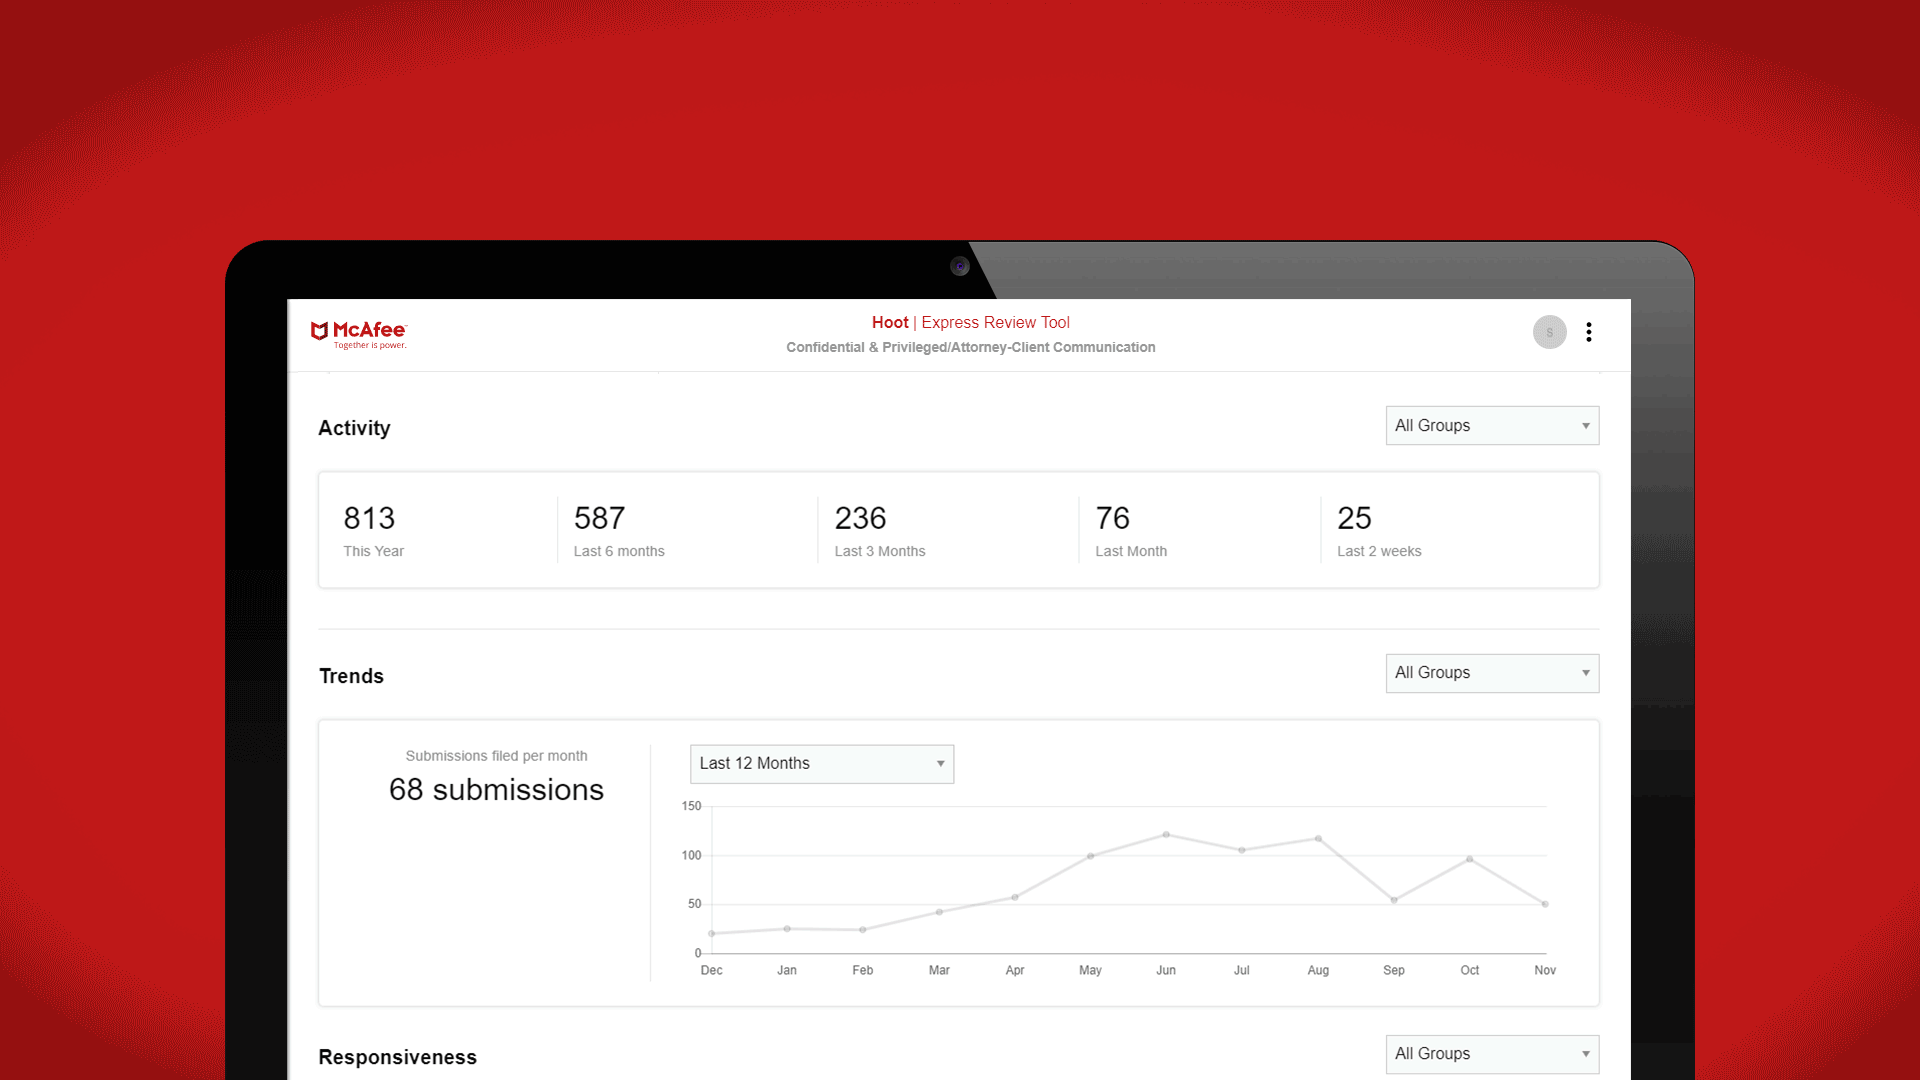
Task: Click the 68 submissions count
Action: pyautogui.click(x=496, y=789)
